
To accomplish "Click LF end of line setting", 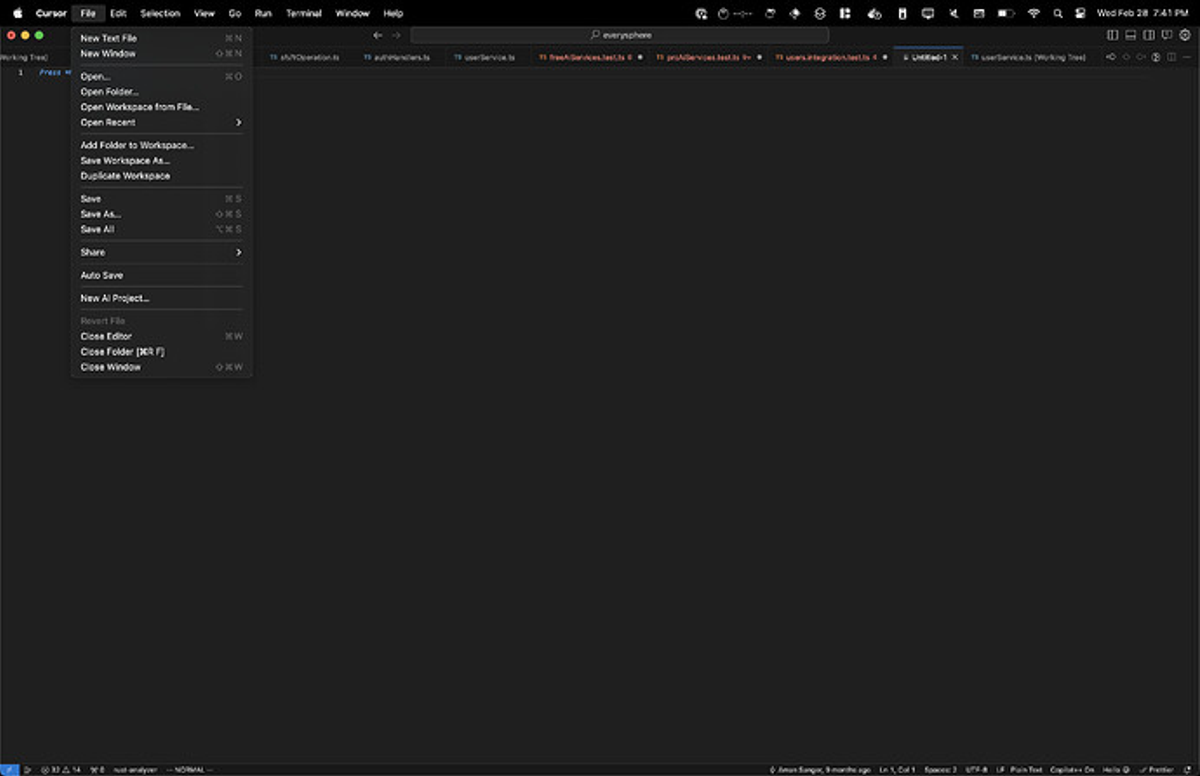I will point(1000,770).
